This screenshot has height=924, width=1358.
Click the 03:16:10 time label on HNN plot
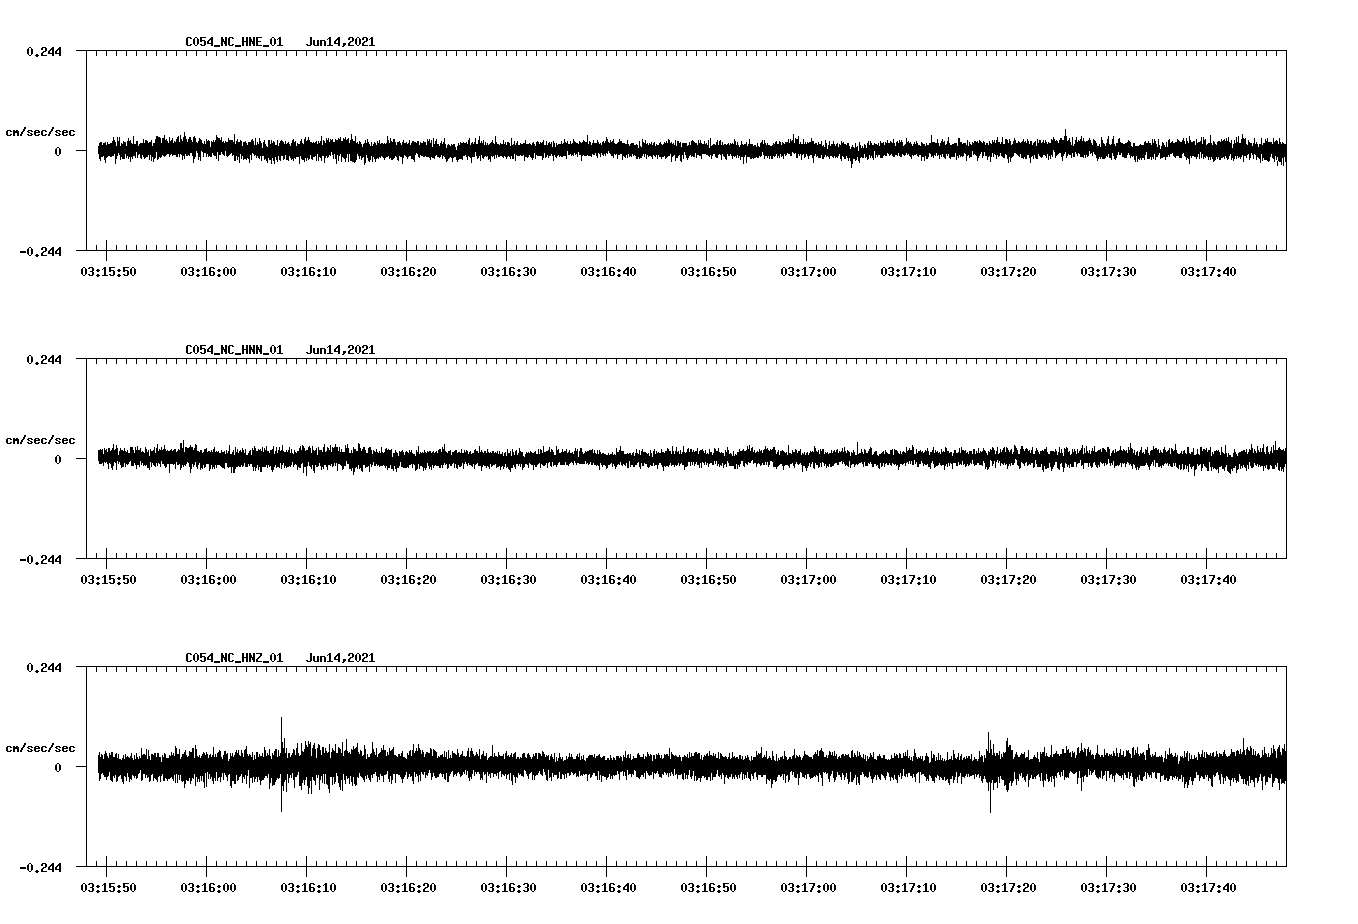coord(308,580)
